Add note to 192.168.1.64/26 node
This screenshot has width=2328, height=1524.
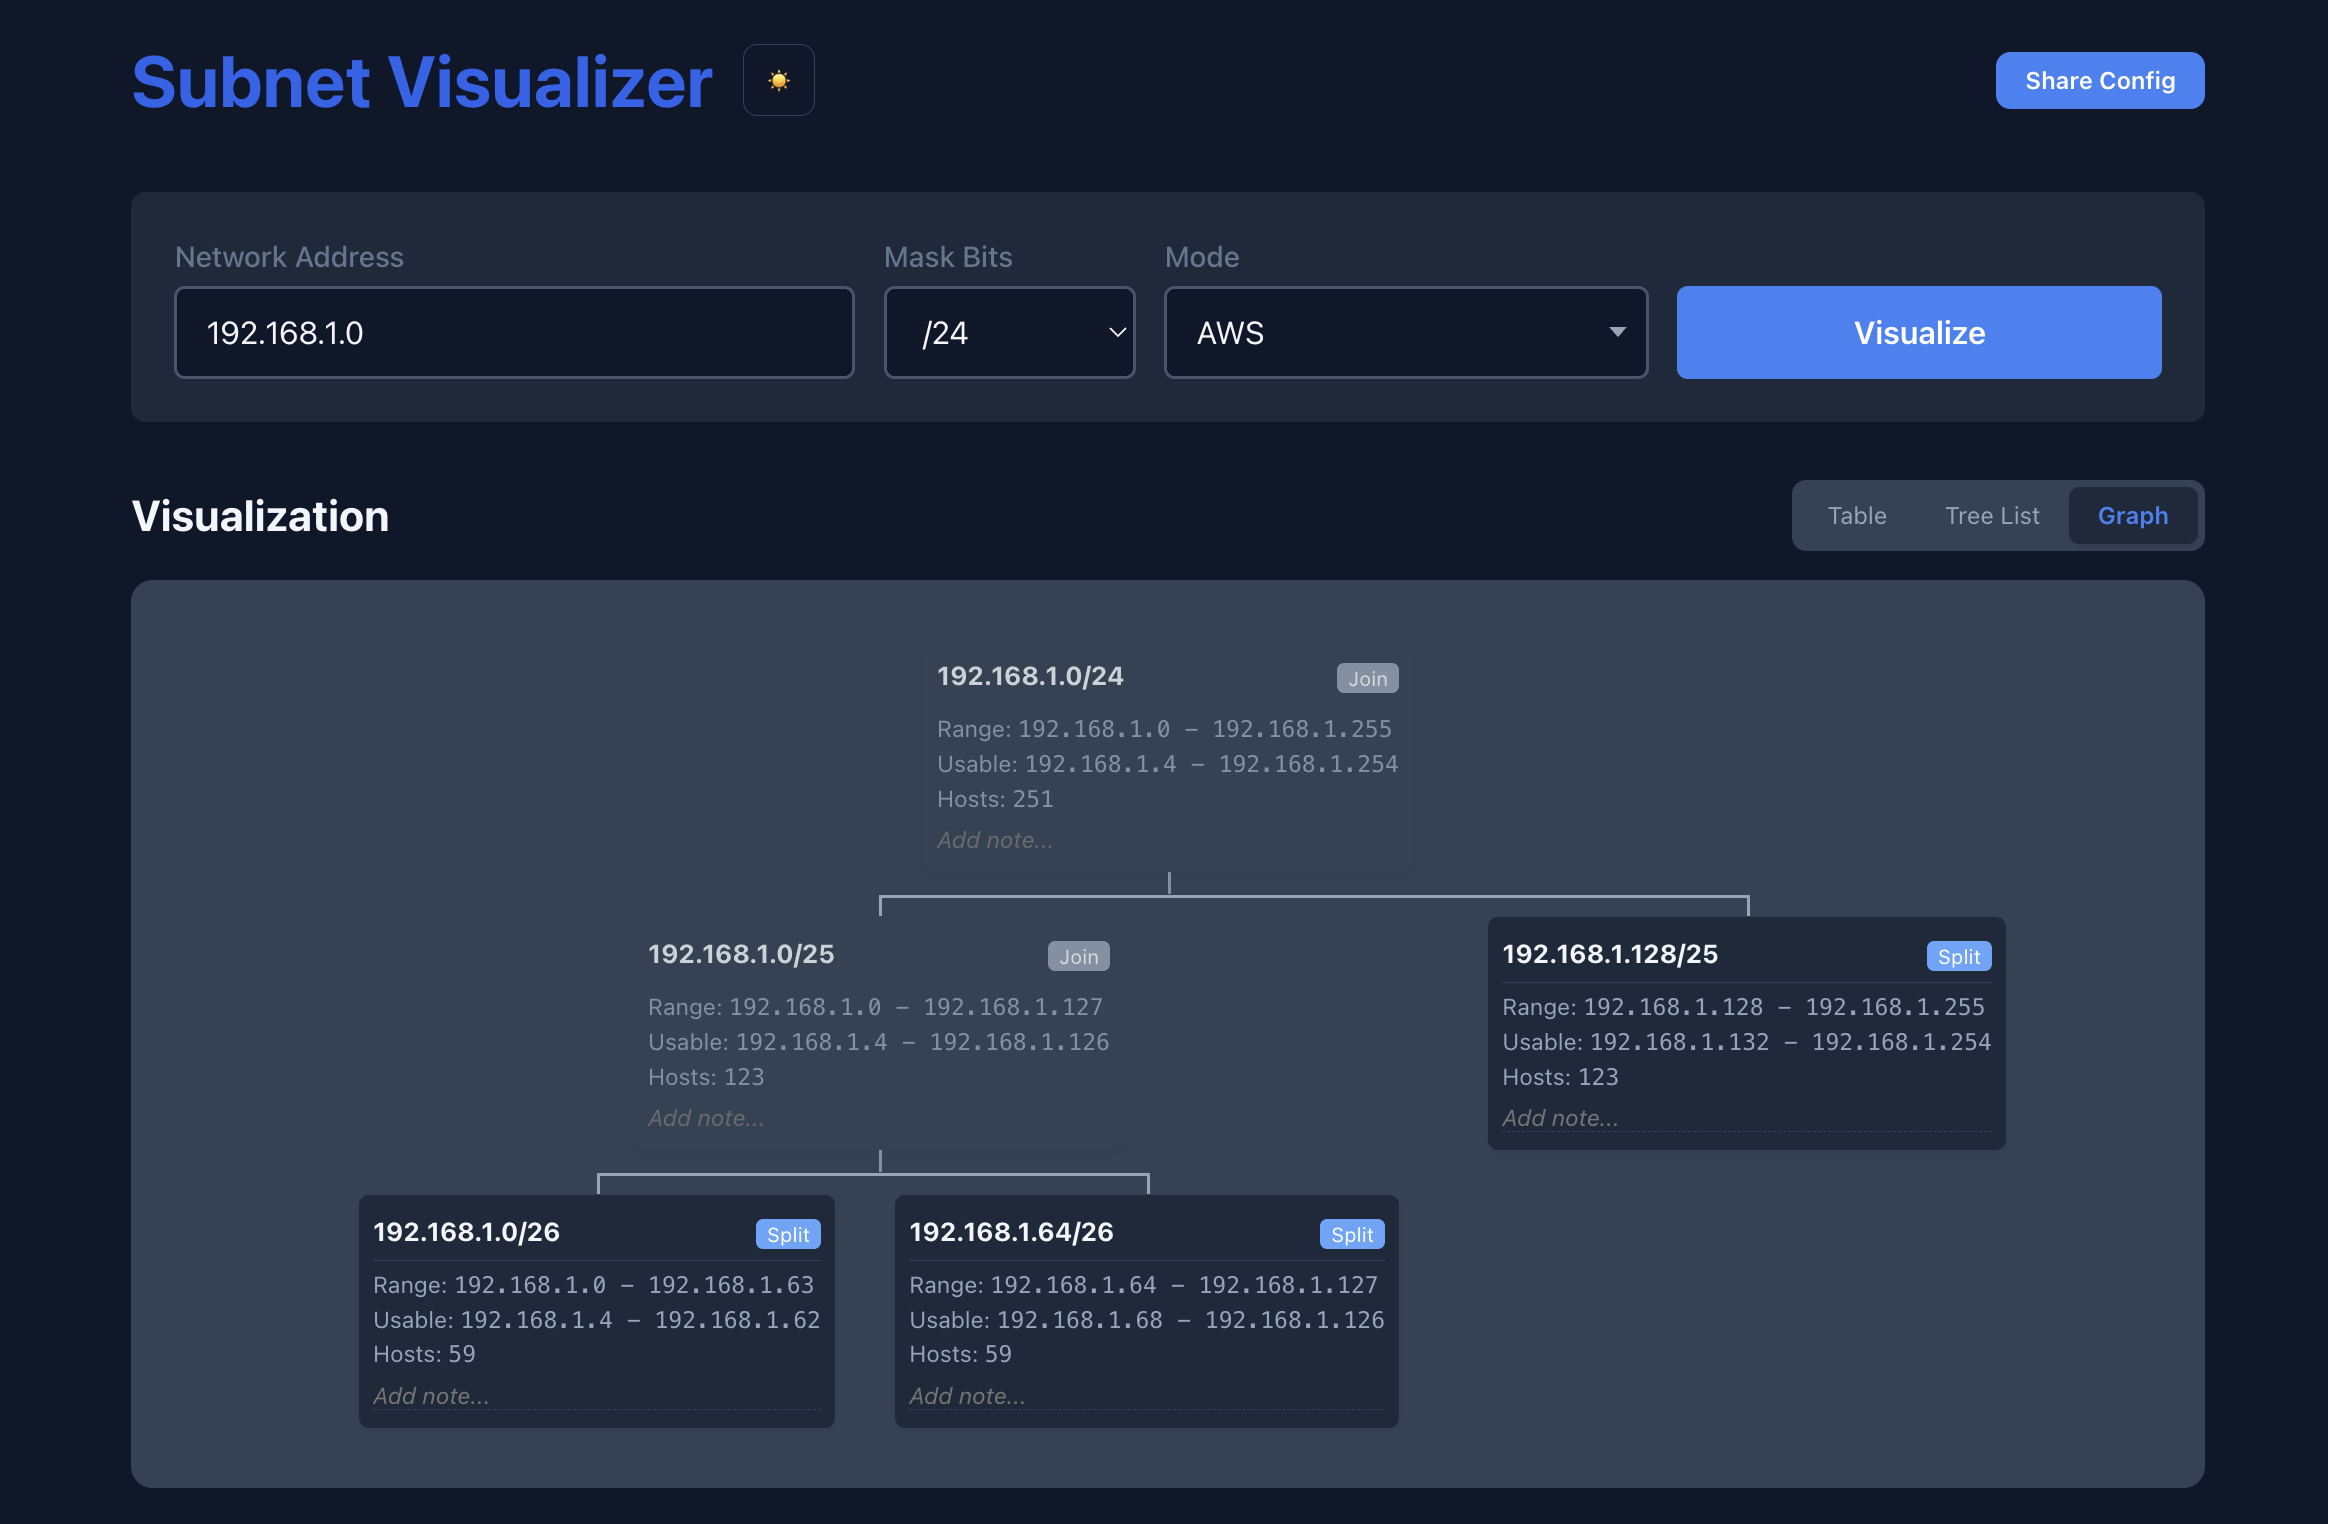pos(1146,1396)
